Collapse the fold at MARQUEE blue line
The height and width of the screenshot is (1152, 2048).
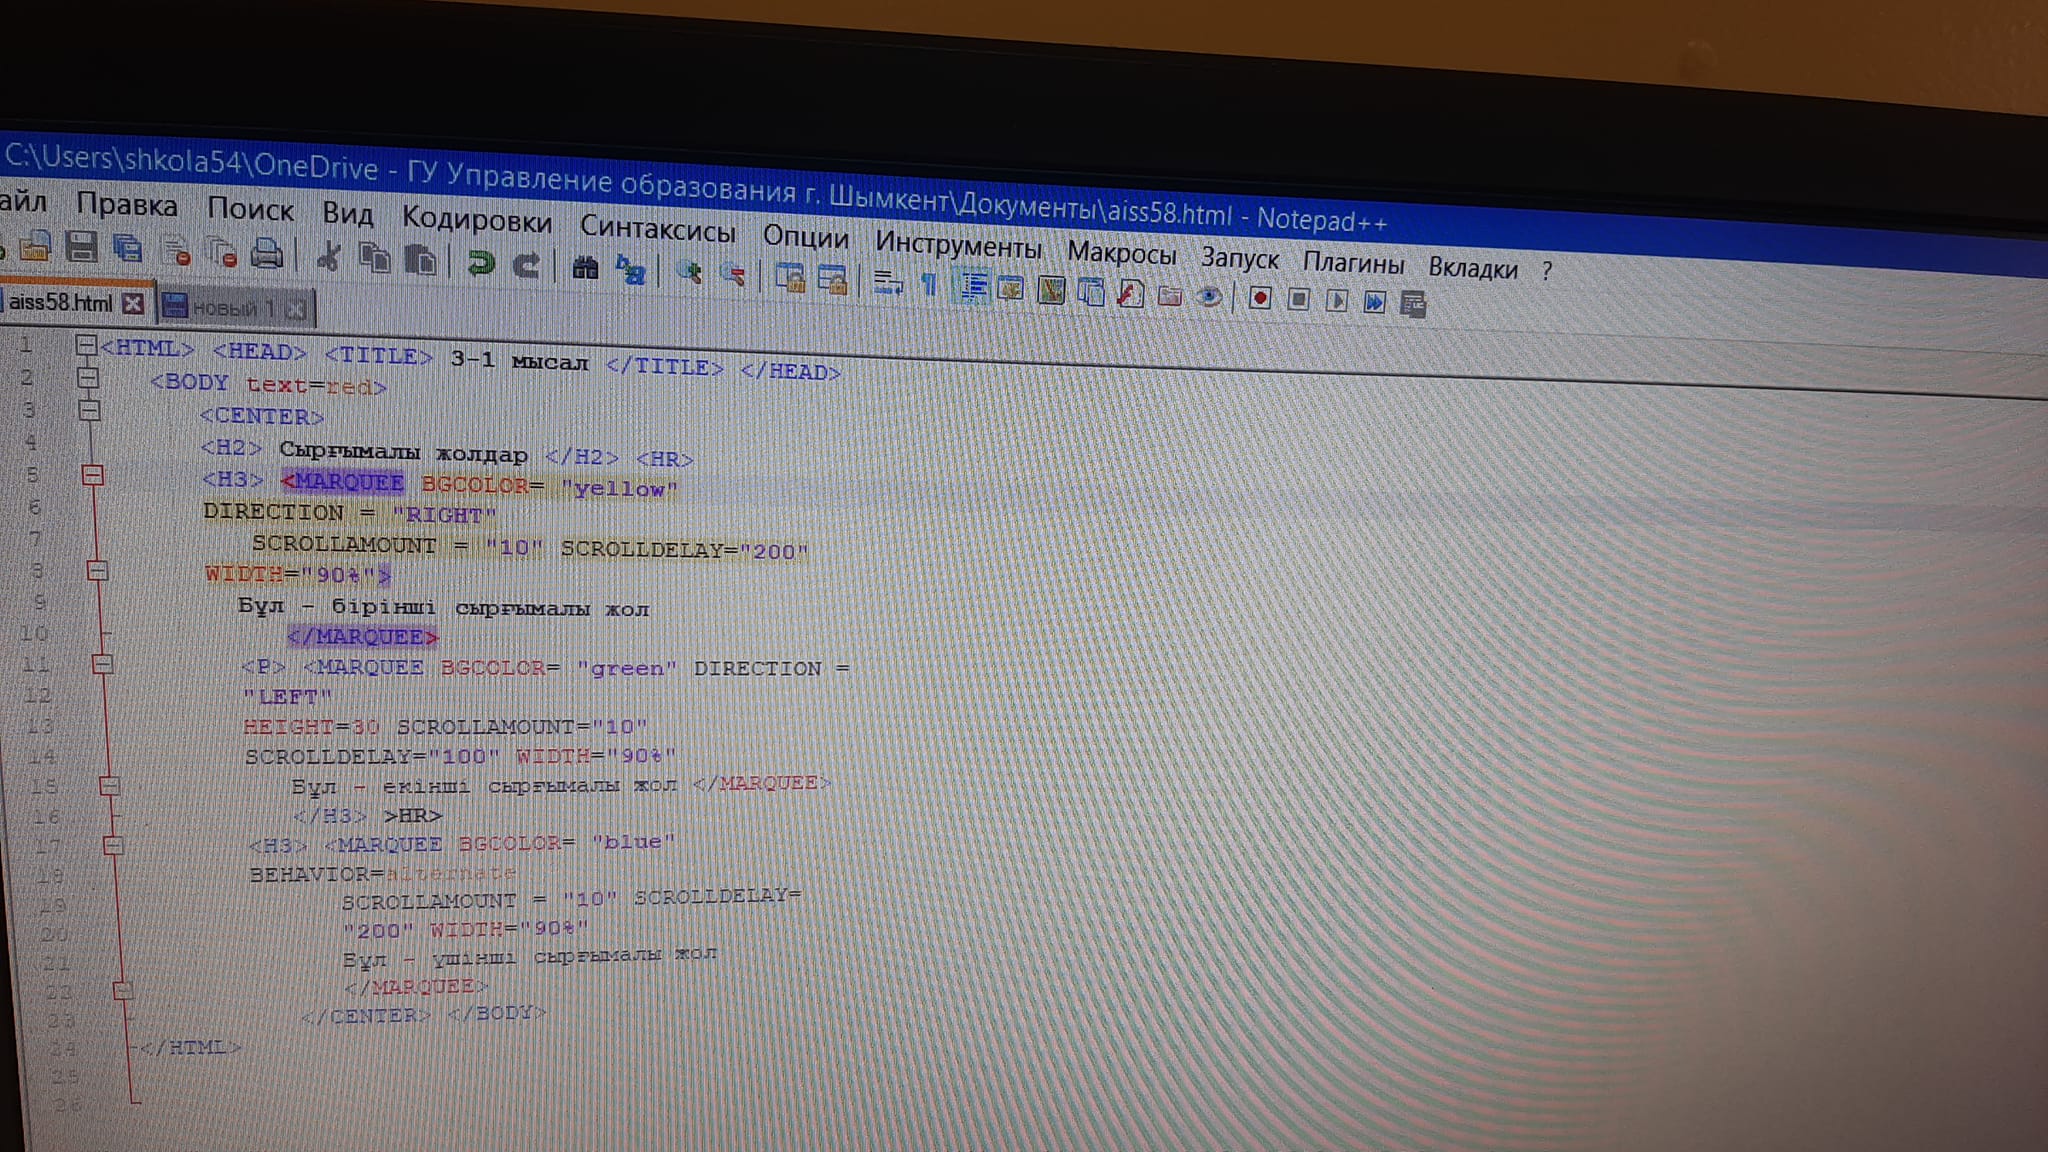pos(113,846)
